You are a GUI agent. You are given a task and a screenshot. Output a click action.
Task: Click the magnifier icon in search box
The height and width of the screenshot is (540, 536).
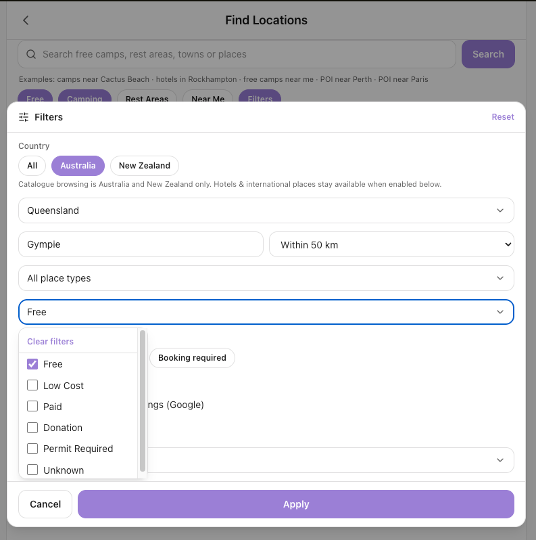31,54
